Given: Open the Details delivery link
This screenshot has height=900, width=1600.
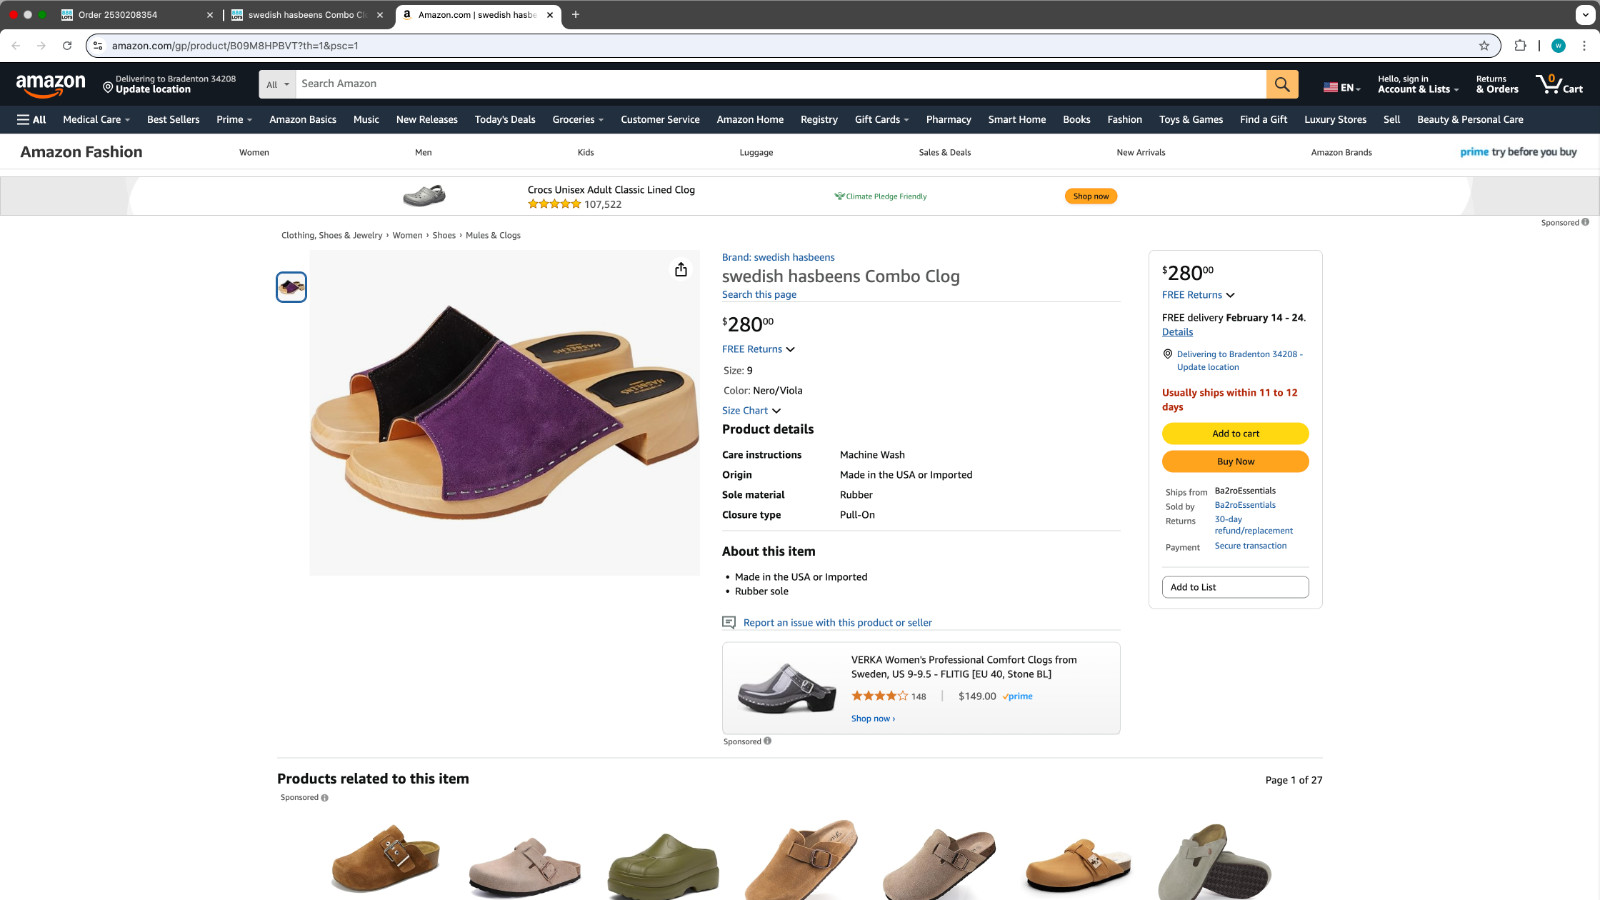Looking at the screenshot, I should (1177, 332).
